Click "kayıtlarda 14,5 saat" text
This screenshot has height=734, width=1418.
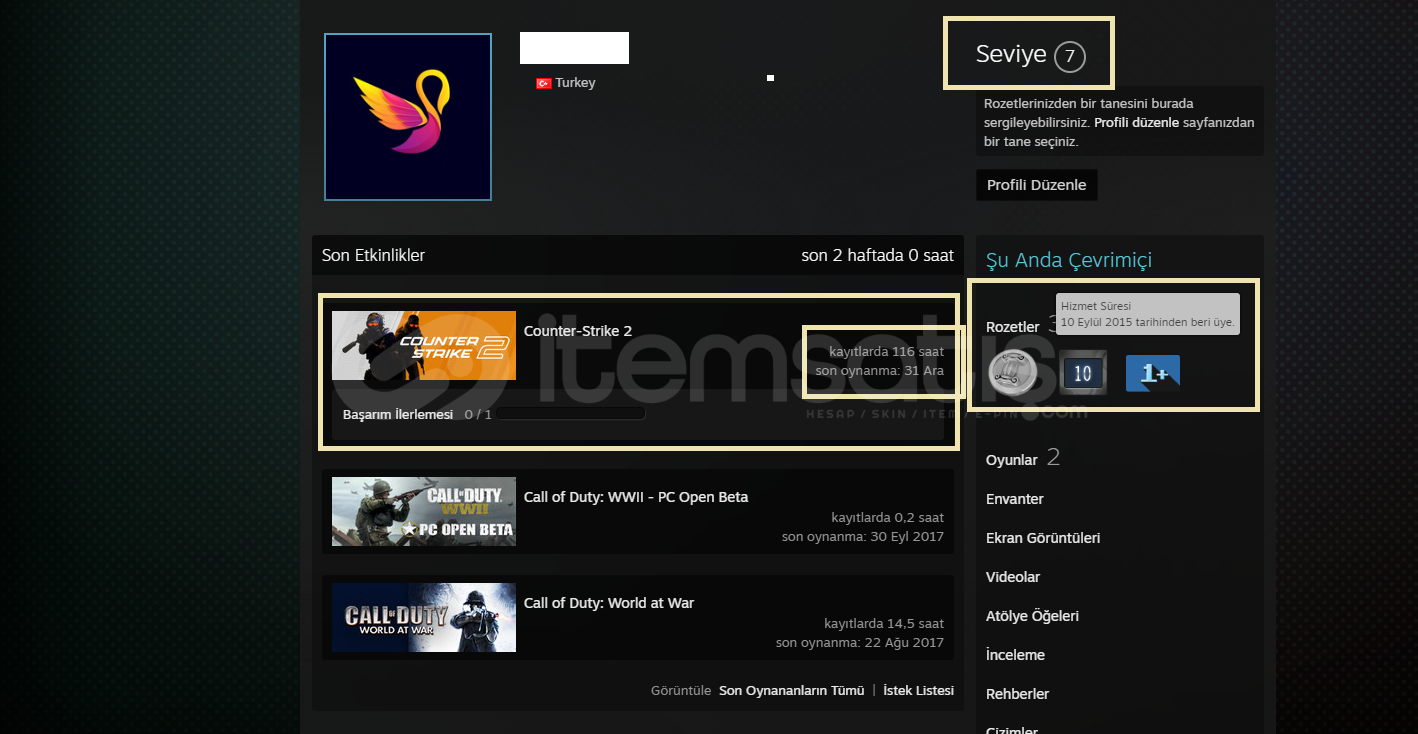[x=884, y=624]
